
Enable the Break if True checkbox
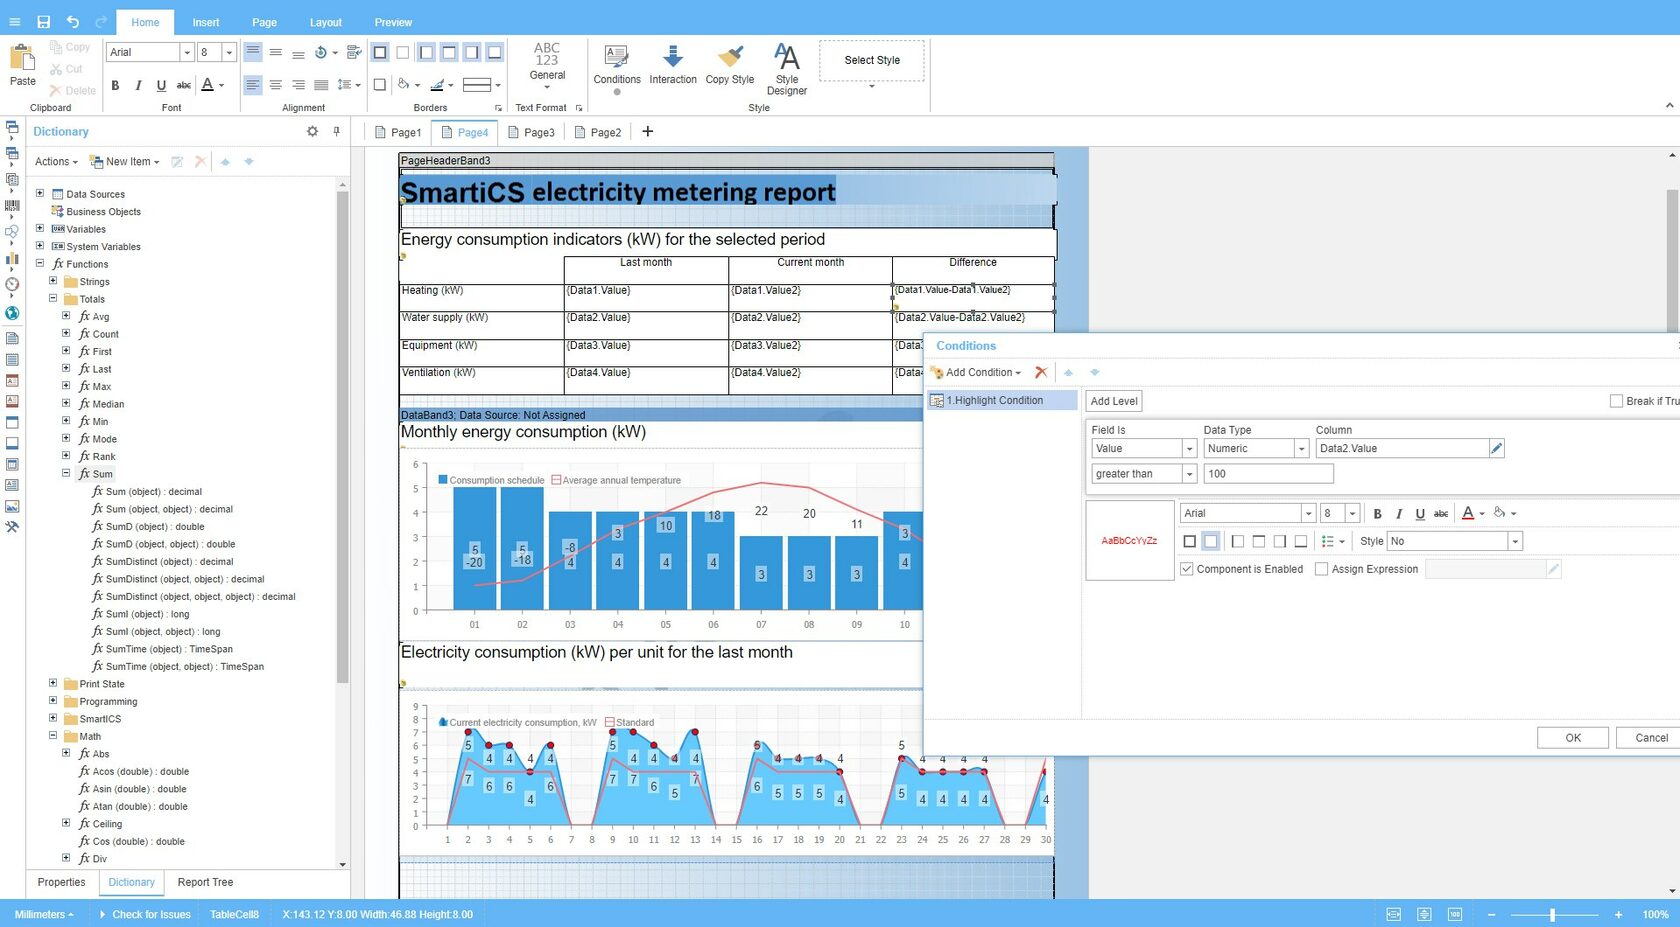1616,401
